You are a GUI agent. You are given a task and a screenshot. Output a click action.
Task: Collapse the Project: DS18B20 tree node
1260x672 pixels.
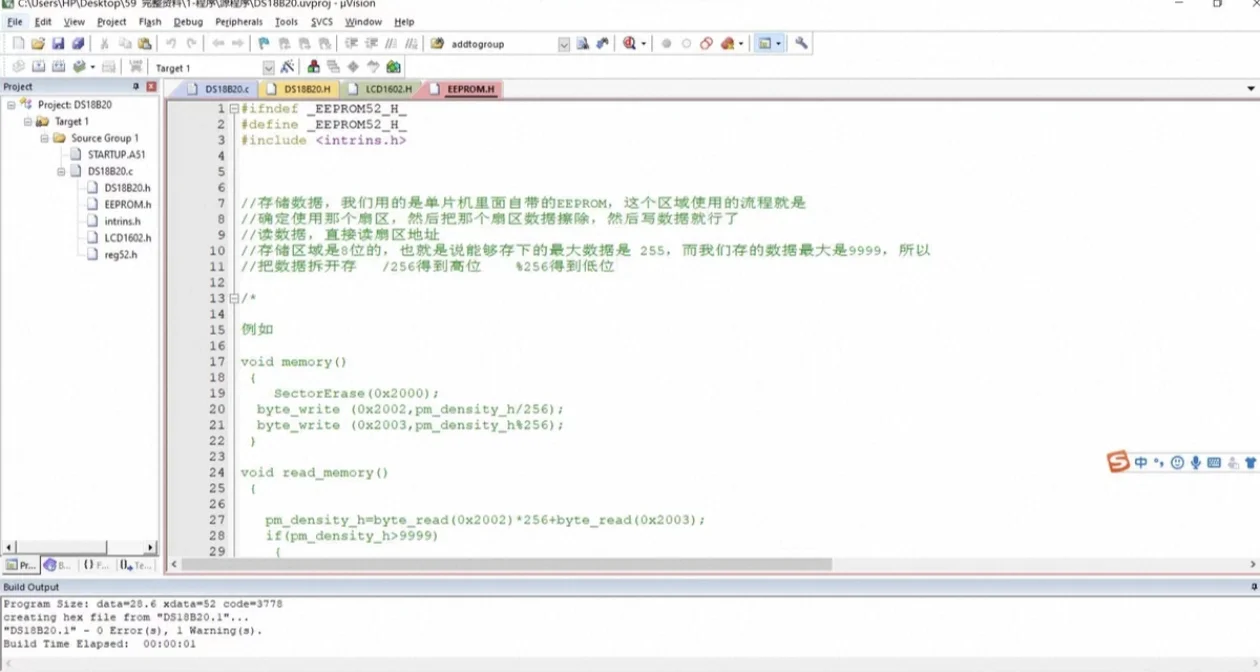11,104
